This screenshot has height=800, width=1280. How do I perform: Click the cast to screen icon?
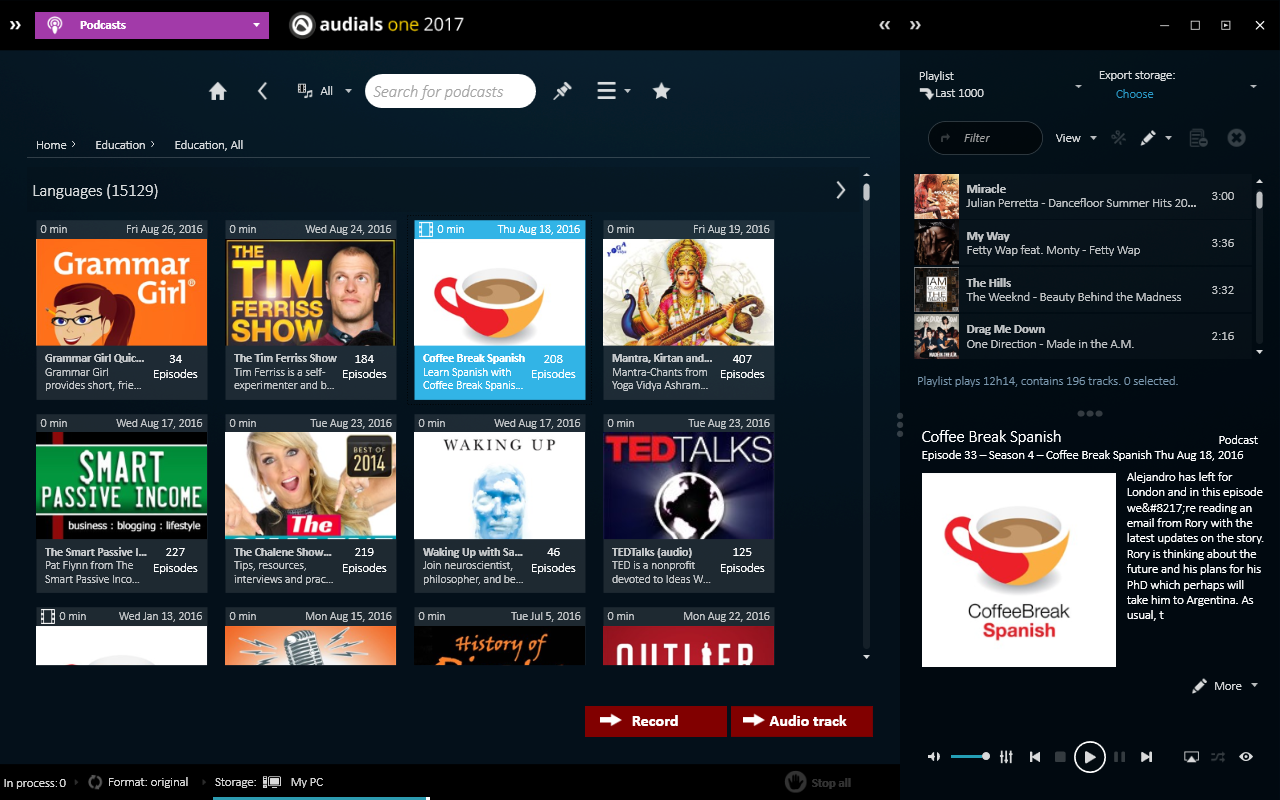[x=1191, y=757]
